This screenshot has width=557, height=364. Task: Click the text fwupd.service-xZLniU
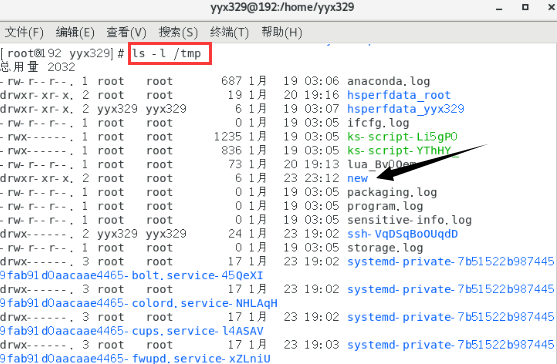[201, 358]
